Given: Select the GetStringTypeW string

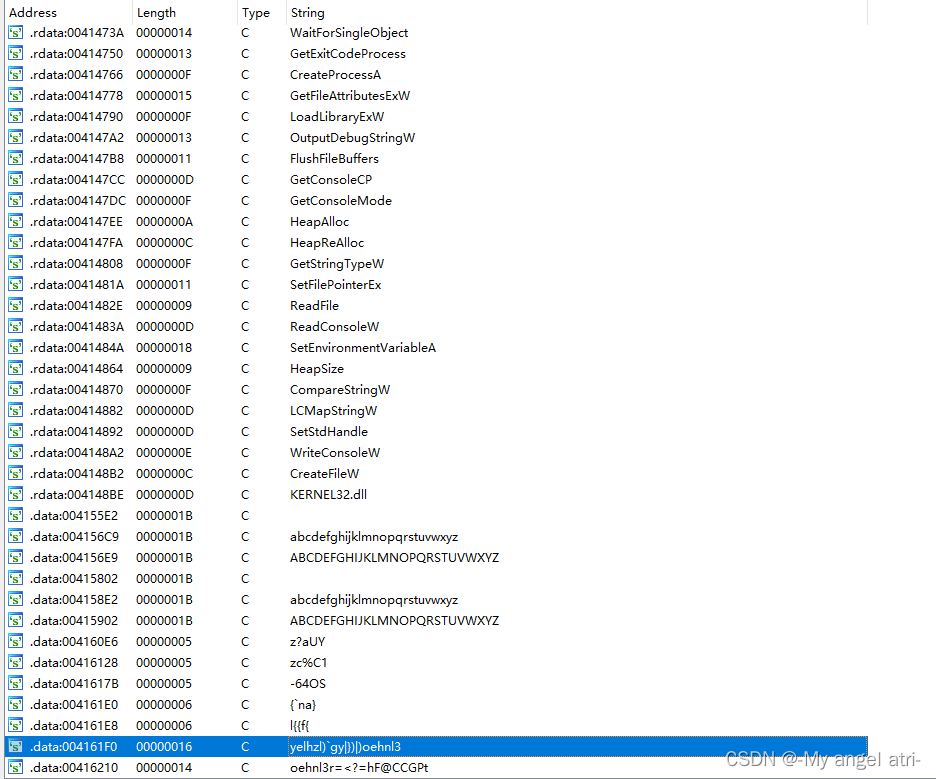Looking at the screenshot, I should [337, 264].
